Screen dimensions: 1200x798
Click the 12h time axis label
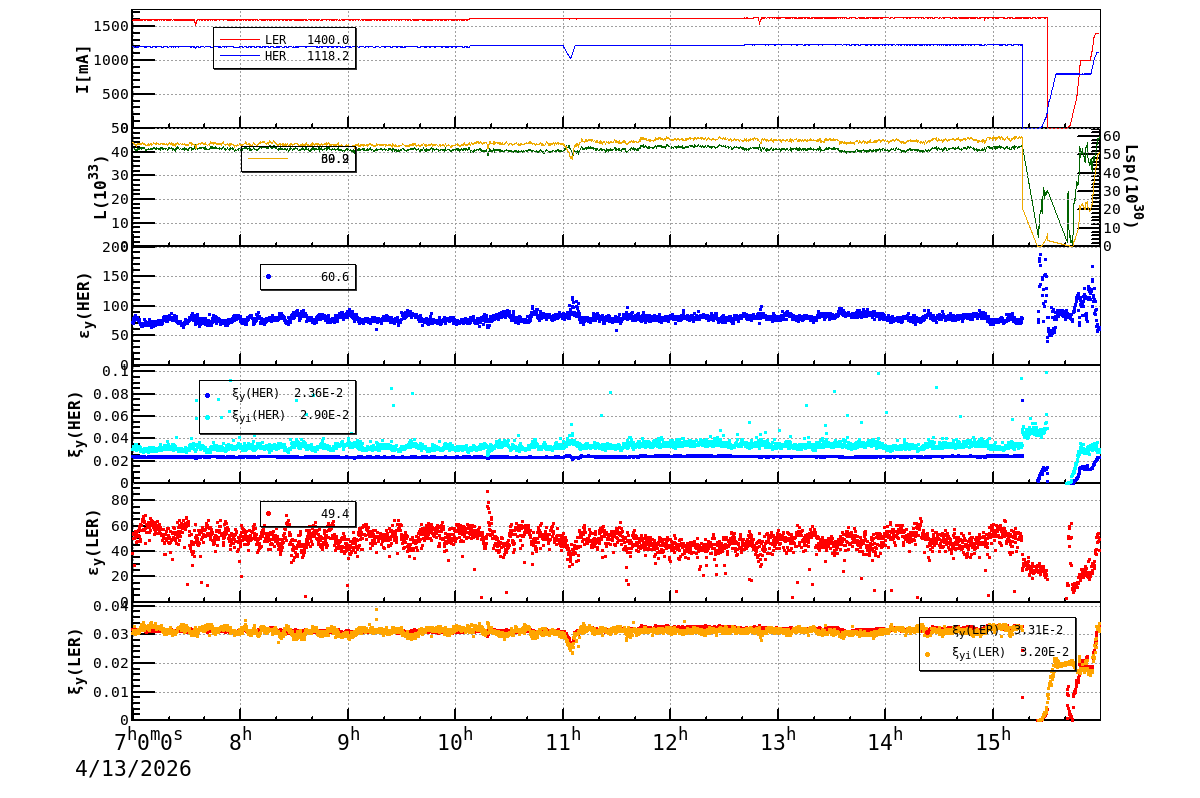(x=672, y=742)
